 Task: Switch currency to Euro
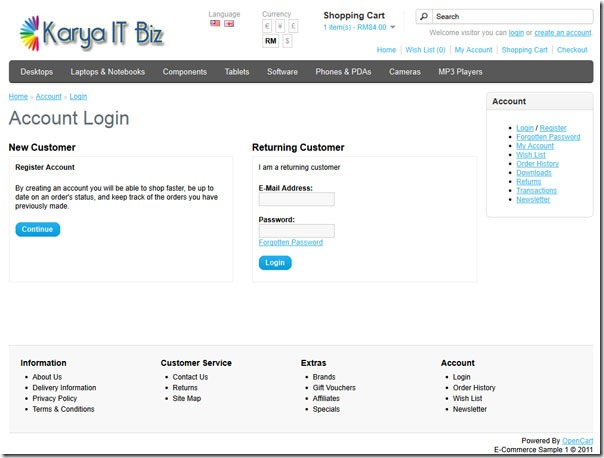267,26
